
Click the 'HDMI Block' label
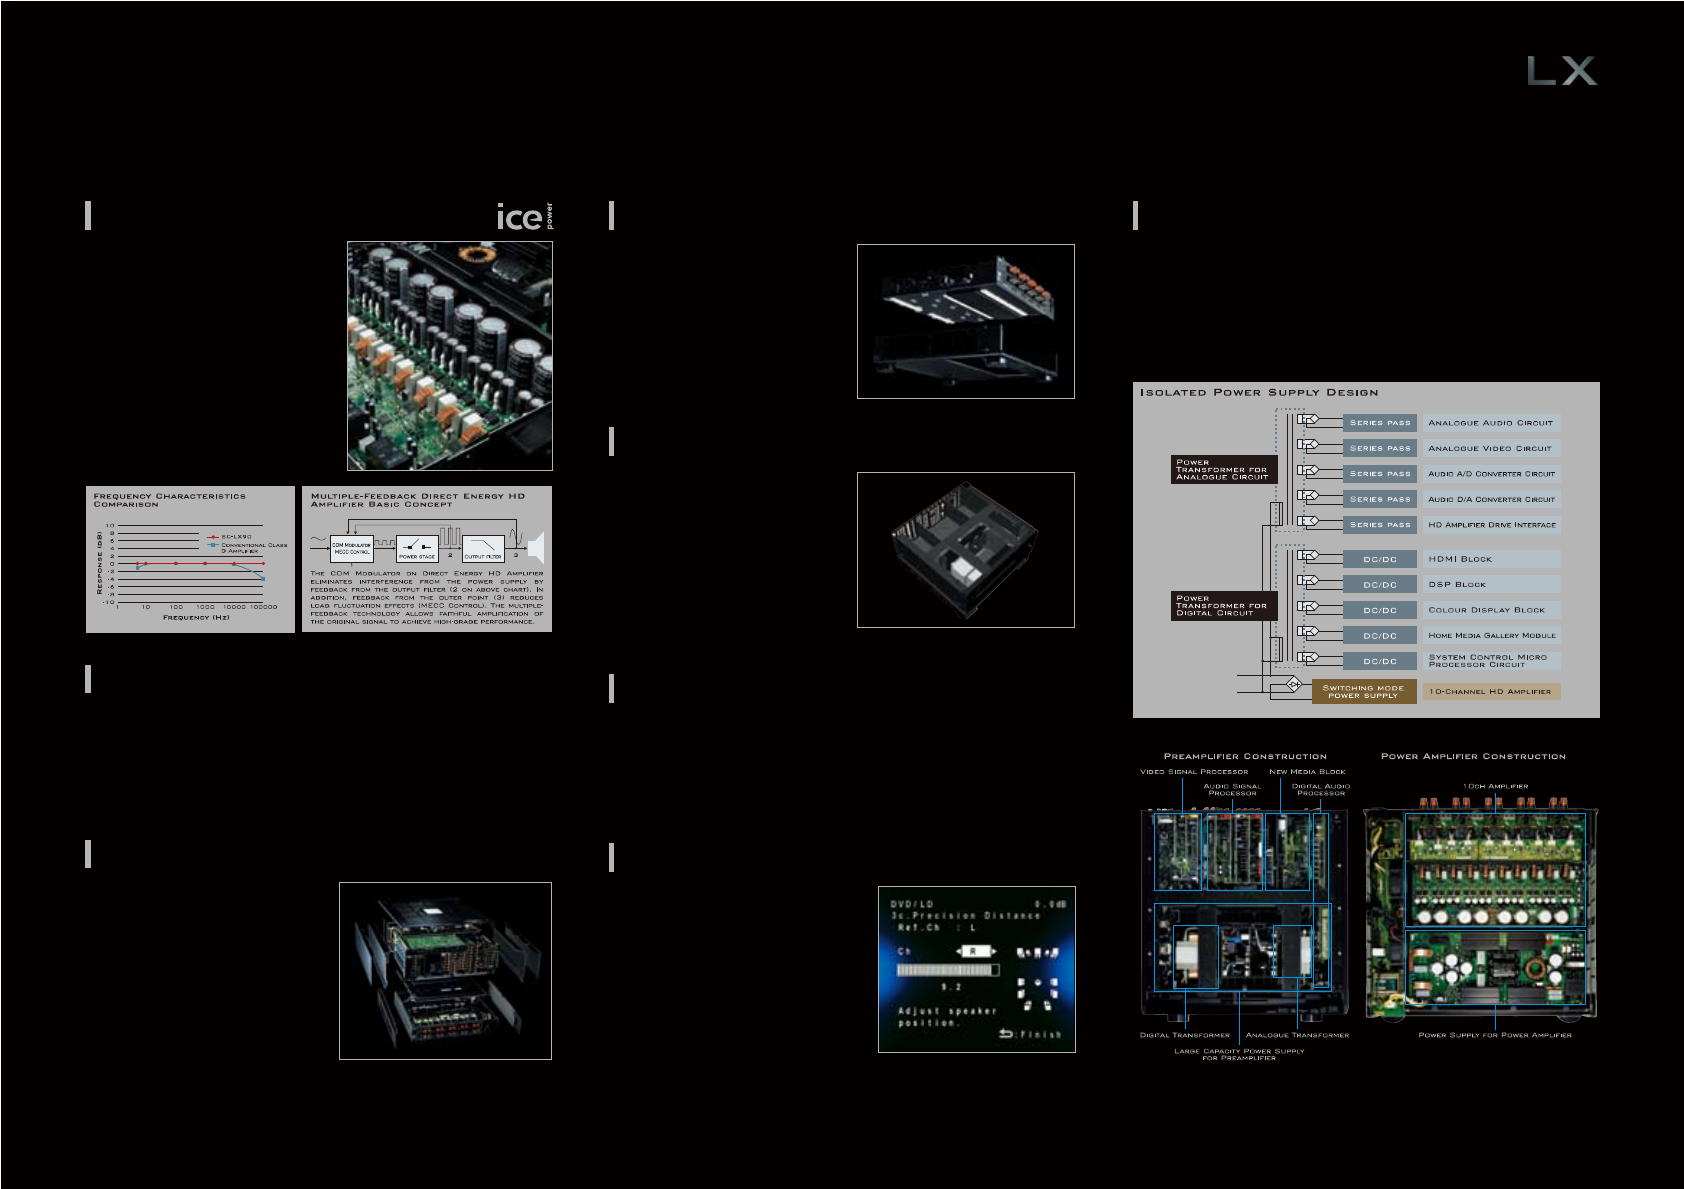click(x=1491, y=559)
